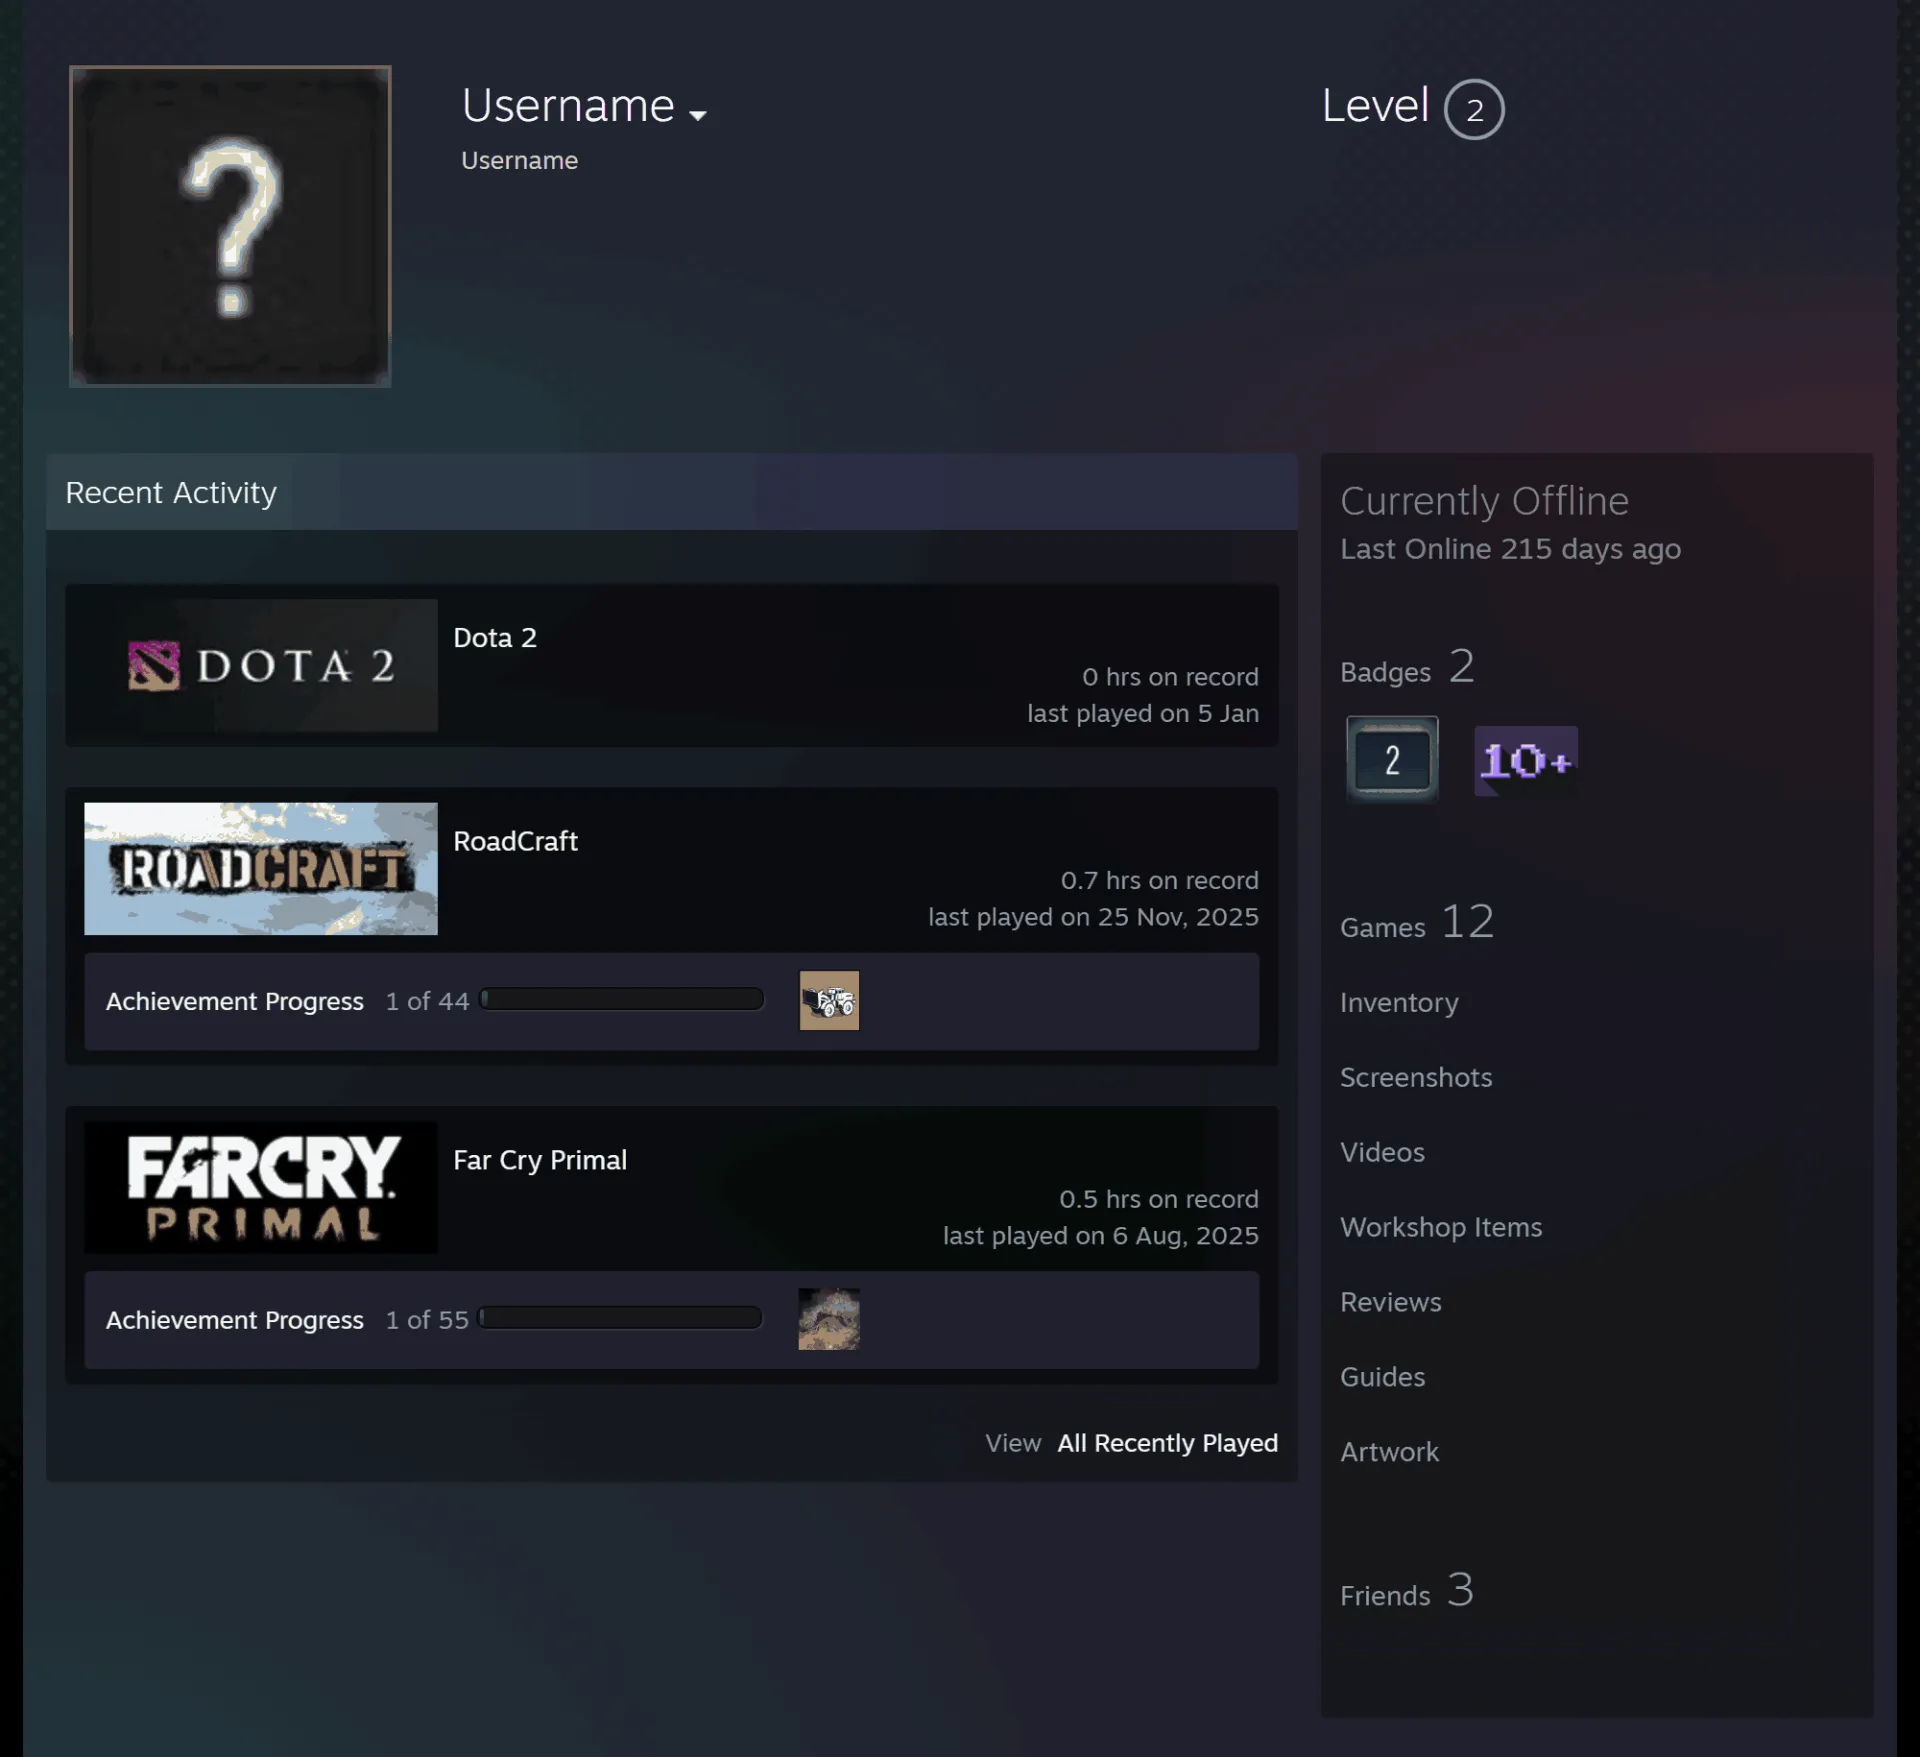Click the Level 2 circle badge
The height and width of the screenshot is (1757, 1920).
coord(1474,109)
